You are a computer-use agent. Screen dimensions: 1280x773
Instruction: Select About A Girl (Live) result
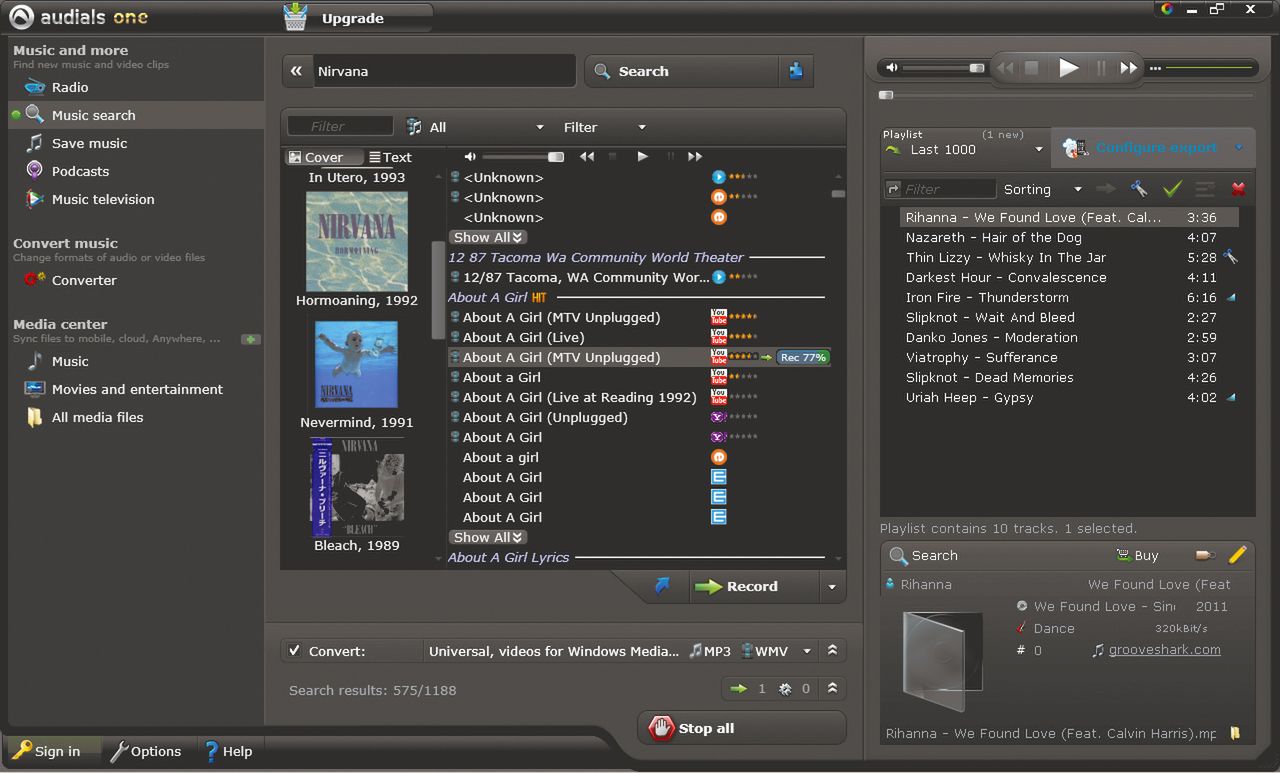tap(523, 337)
